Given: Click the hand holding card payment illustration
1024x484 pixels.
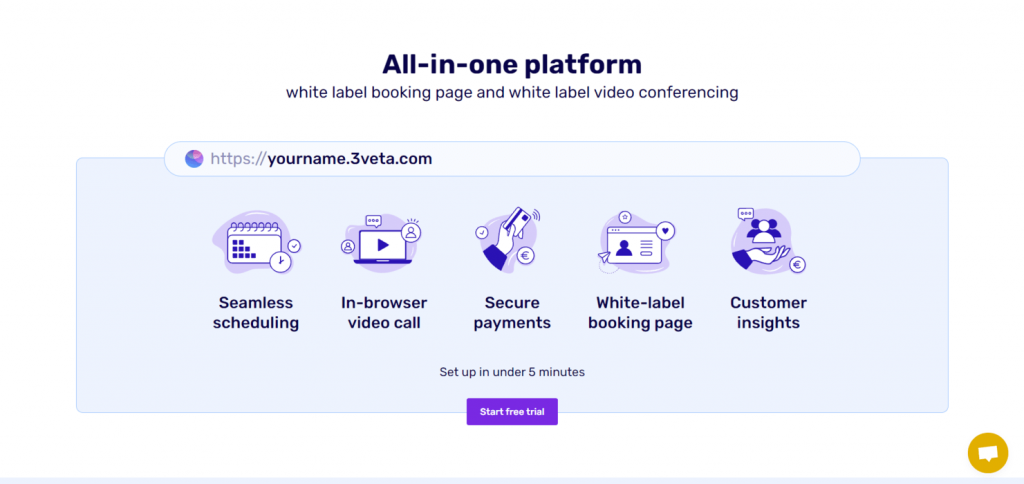Looking at the screenshot, I should [510, 239].
